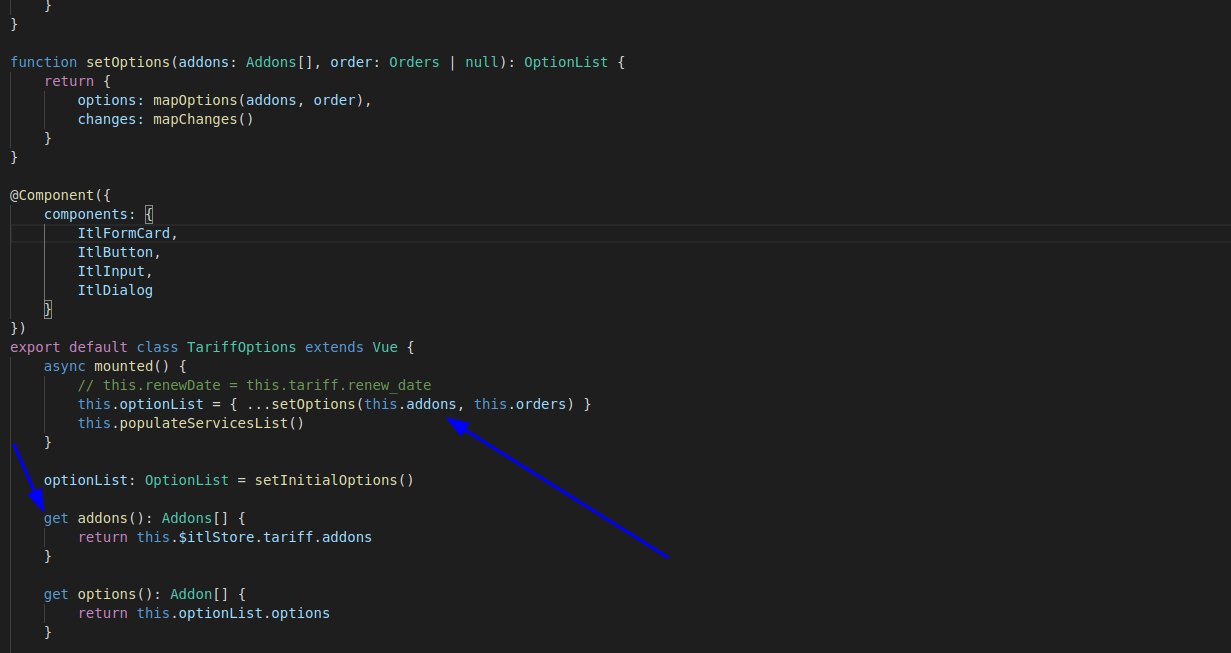Select the 'TariffOptions' class name
Screen dimensions: 1231x653
point(242,347)
